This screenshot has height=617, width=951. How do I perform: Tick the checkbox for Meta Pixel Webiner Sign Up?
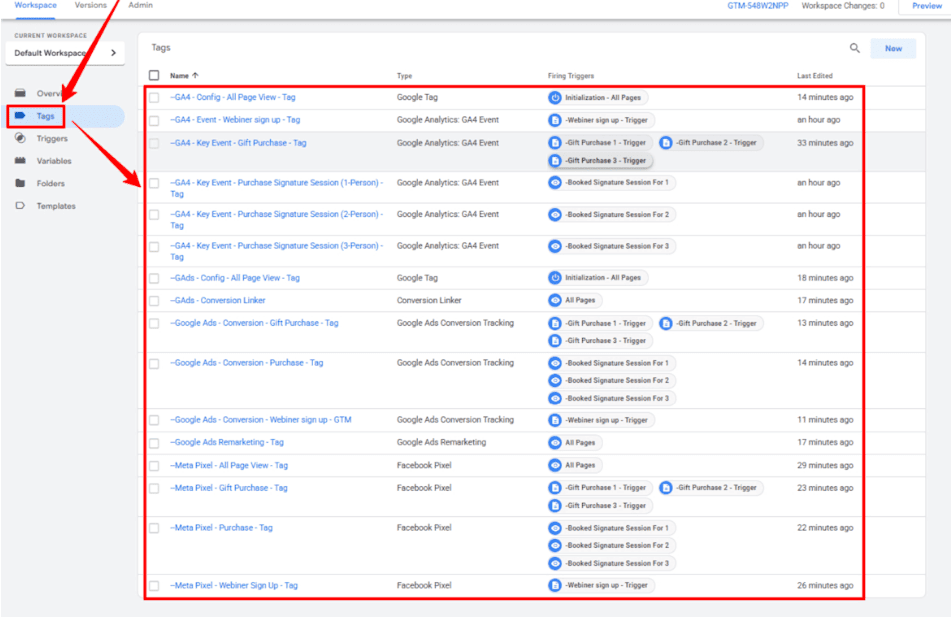coord(154,586)
